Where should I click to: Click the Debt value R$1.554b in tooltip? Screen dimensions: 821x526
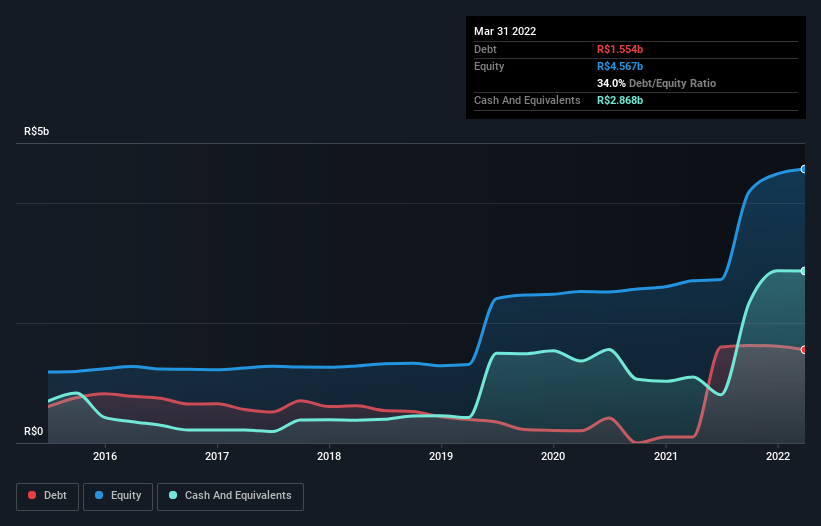coord(620,49)
